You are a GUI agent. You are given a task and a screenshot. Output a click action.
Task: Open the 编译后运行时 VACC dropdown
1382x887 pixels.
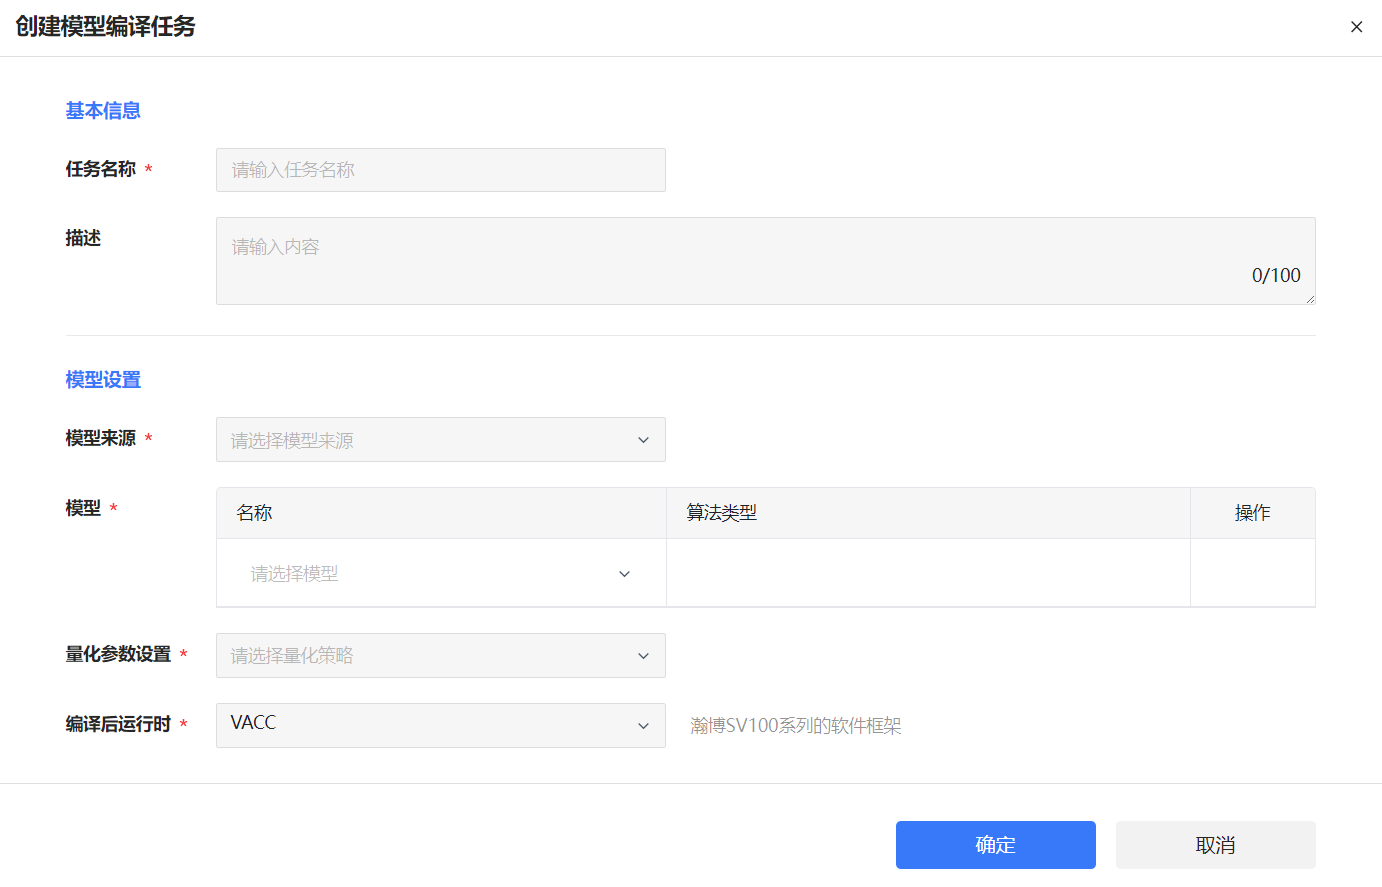click(x=441, y=725)
